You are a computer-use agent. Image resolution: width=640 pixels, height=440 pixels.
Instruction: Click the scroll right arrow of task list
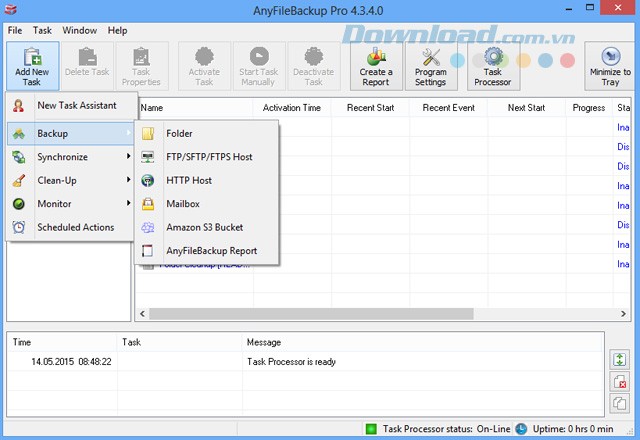pyautogui.click(x=623, y=314)
